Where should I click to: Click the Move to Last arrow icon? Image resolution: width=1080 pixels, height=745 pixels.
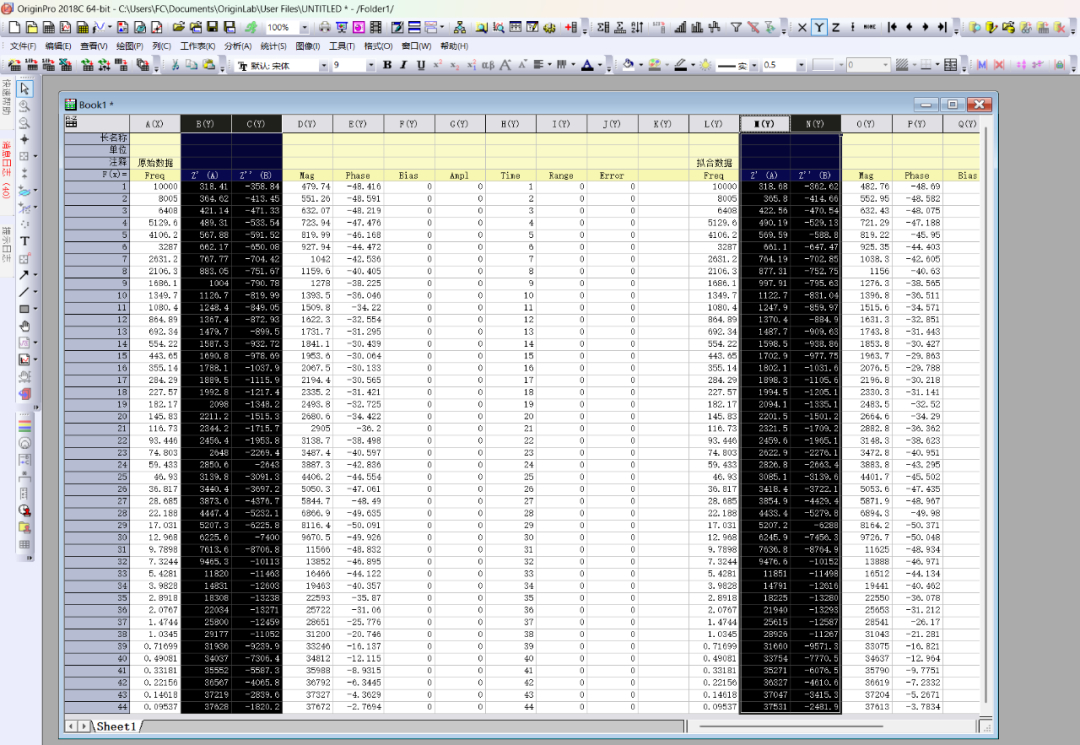942,28
